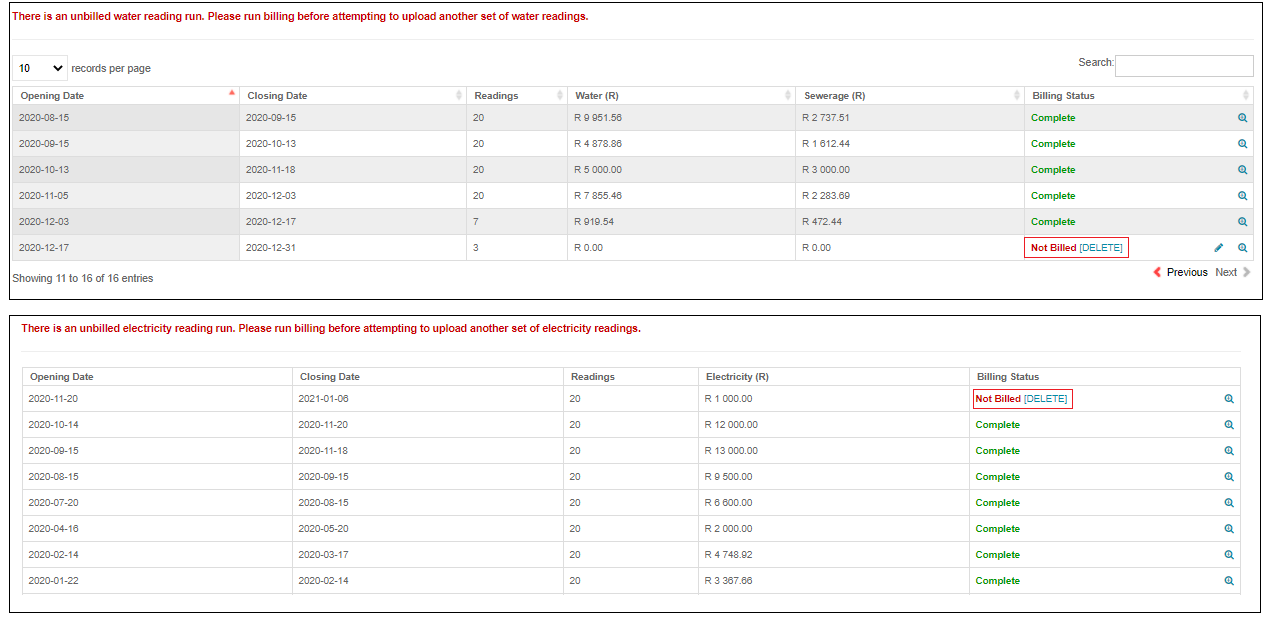View electricity run opening 2020-01-22
The width and height of the screenshot is (1278, 623).
tap(1229, 581)
